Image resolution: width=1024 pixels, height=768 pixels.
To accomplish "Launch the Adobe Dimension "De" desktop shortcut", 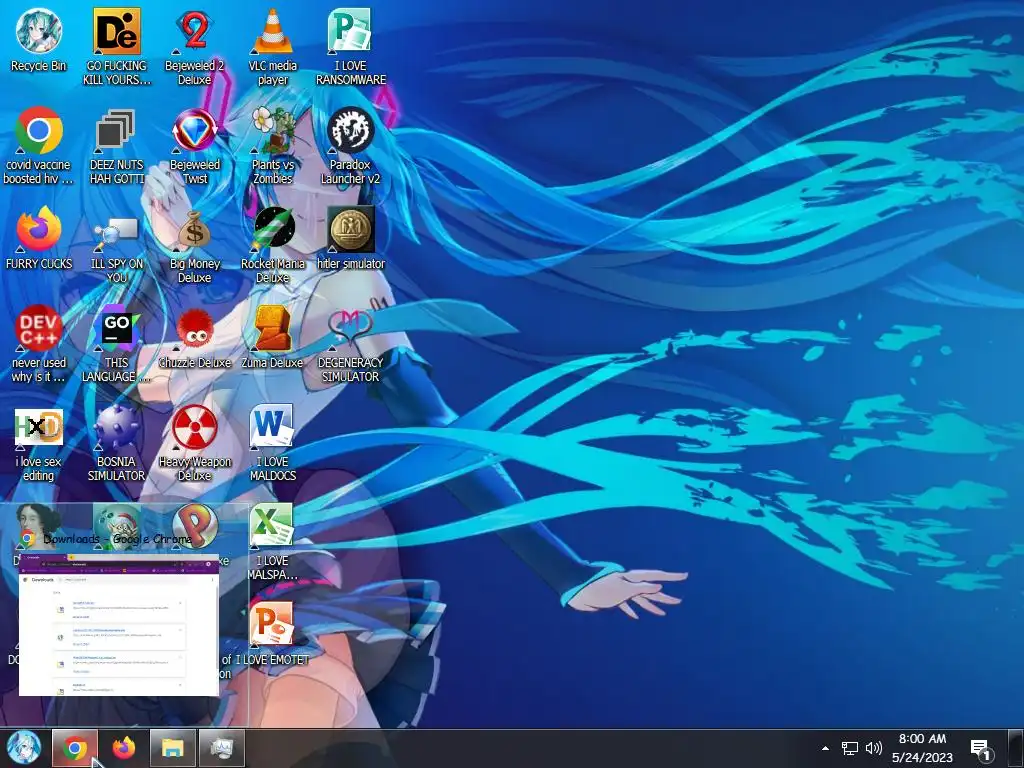I will (116, 47).
